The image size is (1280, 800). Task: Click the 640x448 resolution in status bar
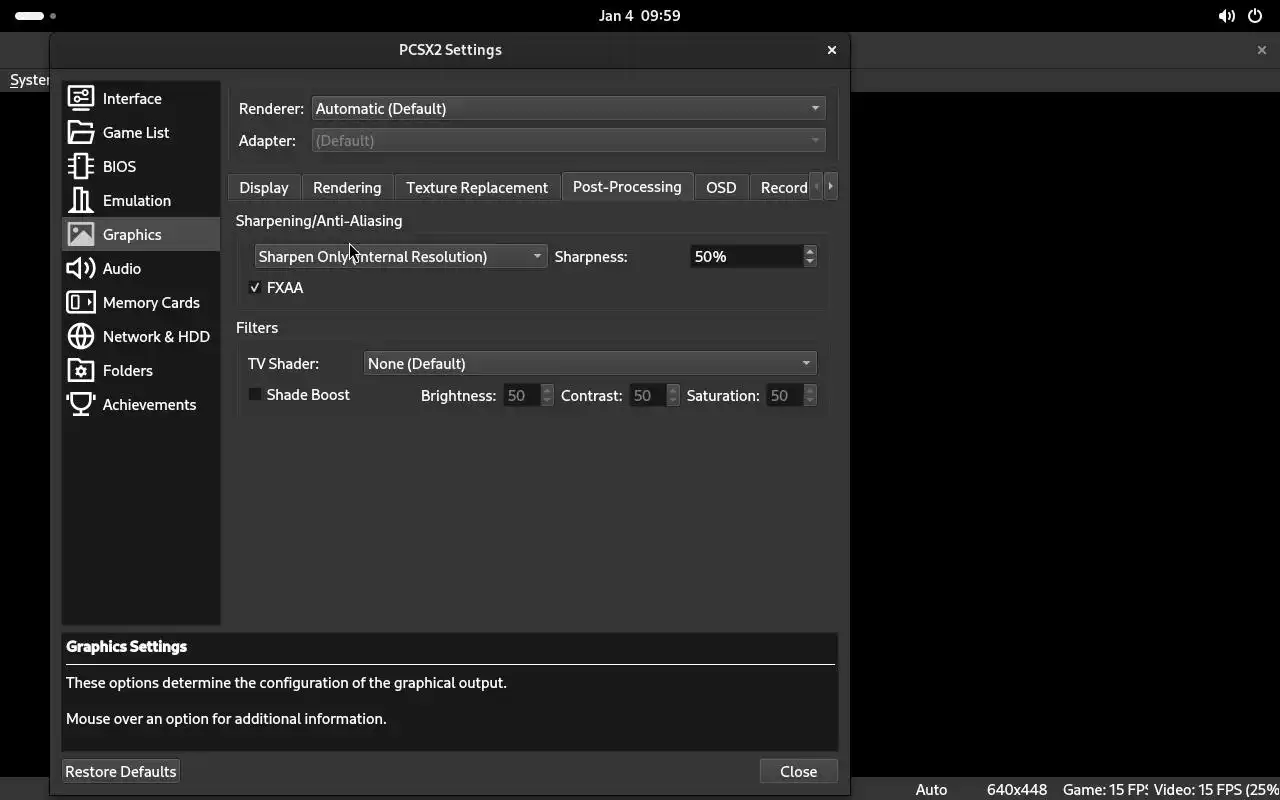(x=1017, y=789)
